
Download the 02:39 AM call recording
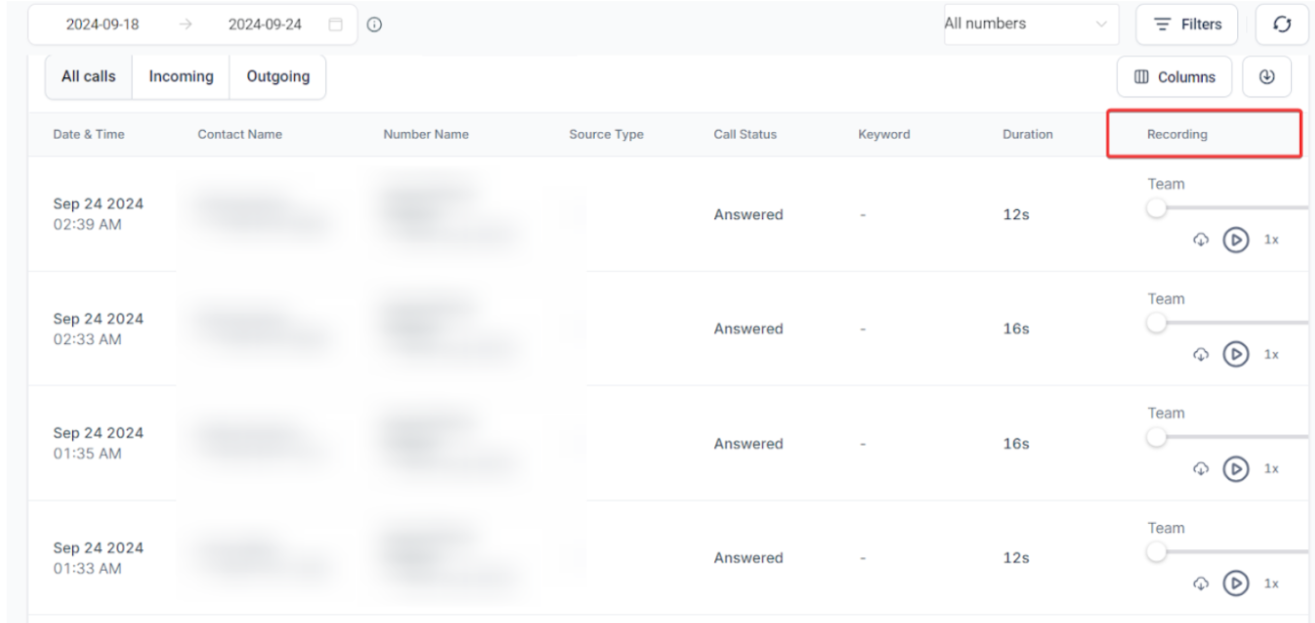coord(1202,240)
